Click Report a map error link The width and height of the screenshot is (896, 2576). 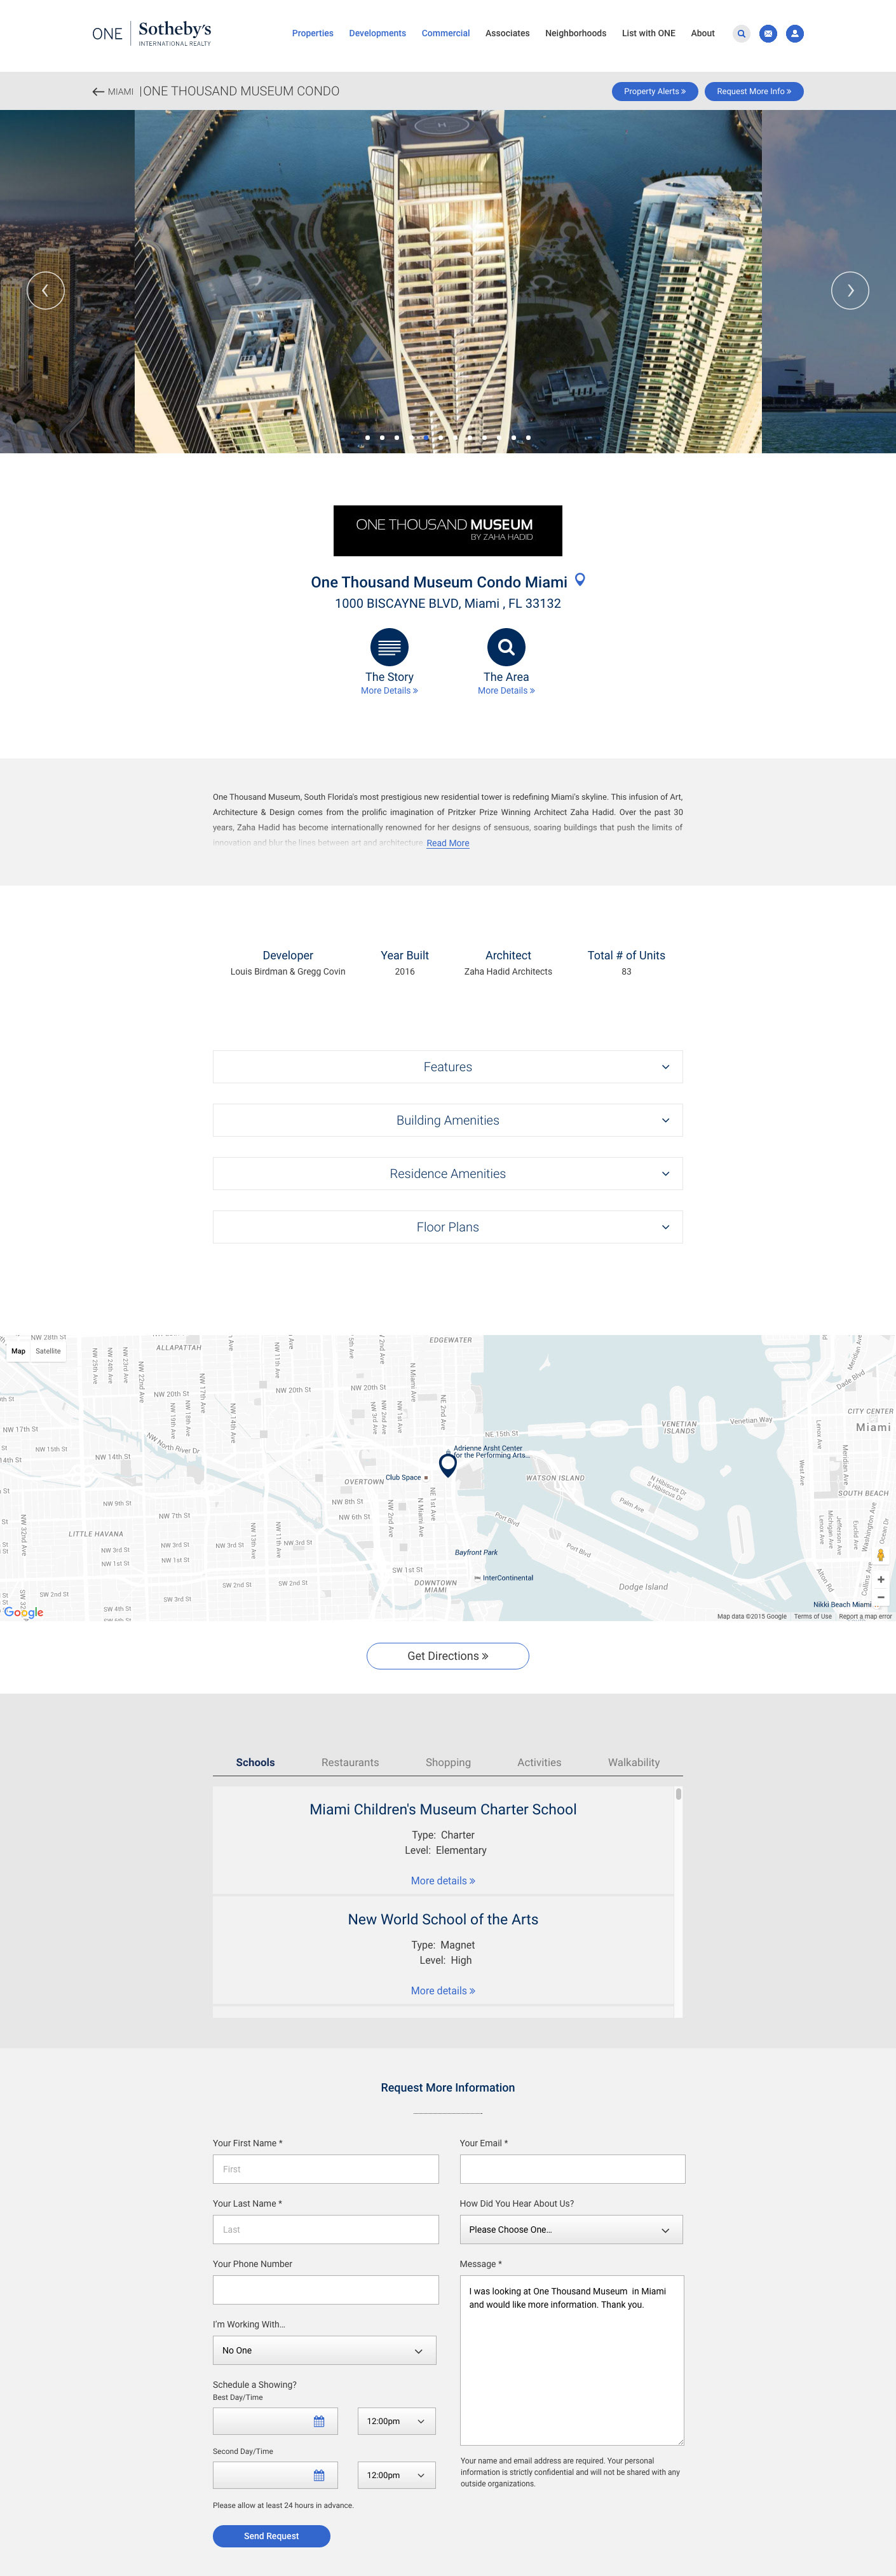(865, 1616)
